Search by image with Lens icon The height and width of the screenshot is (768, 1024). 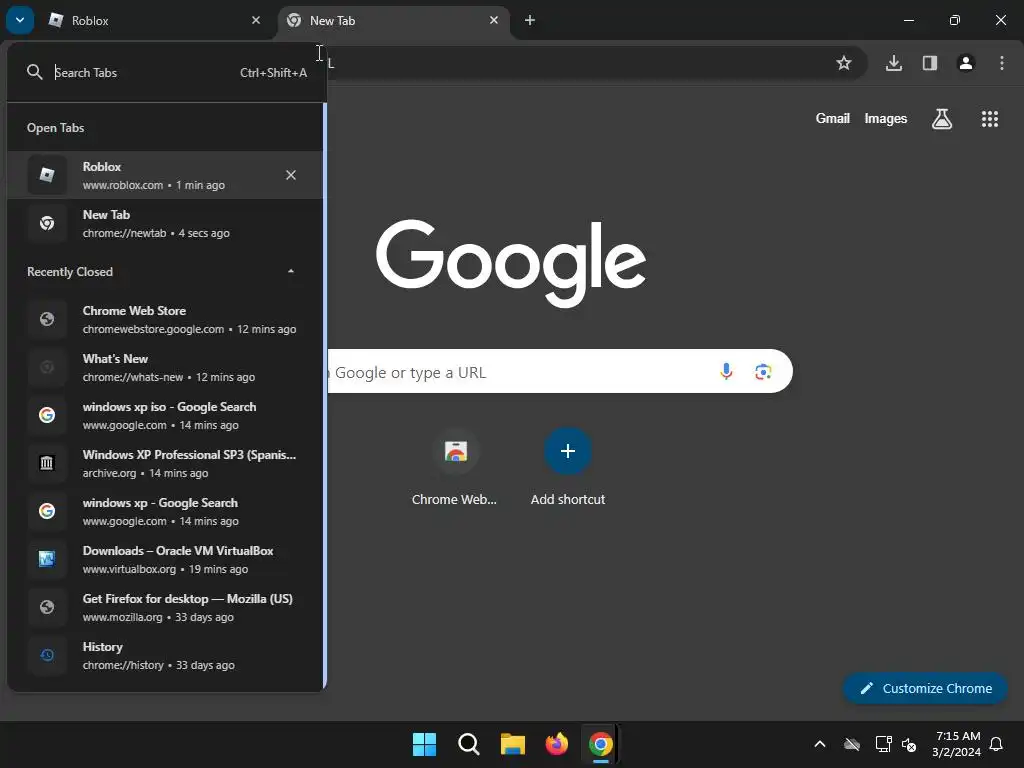pyautogui.click(x=763, y=372)
